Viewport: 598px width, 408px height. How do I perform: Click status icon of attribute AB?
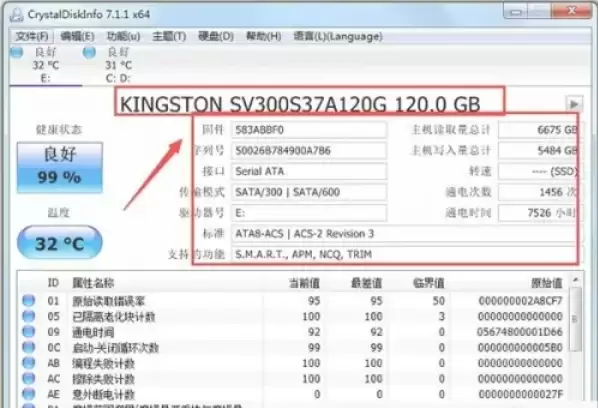click(x=29, y=363)
